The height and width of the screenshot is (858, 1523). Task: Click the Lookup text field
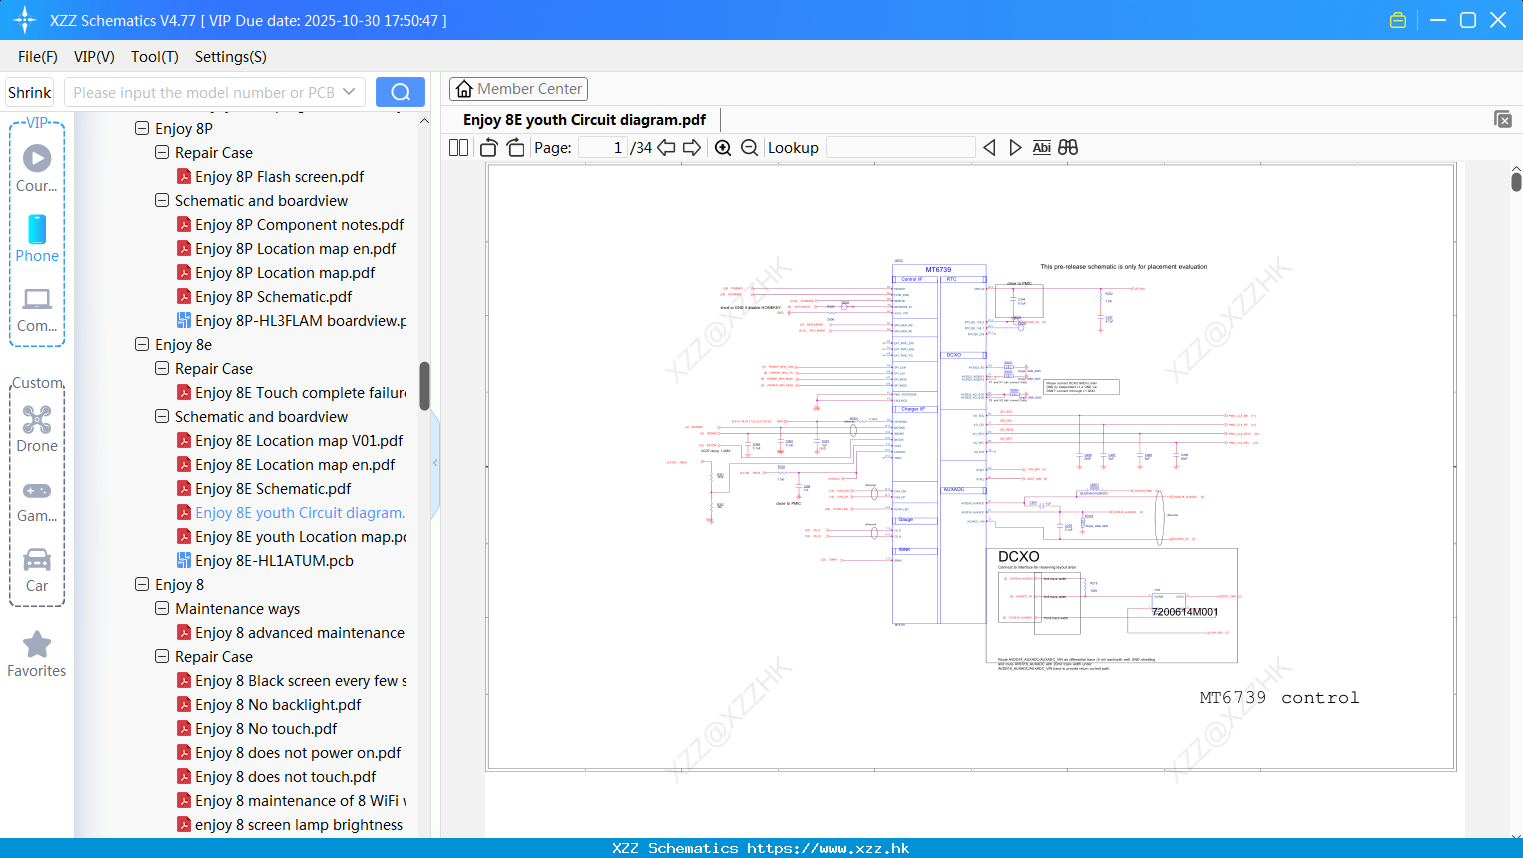tap(900, 147)
